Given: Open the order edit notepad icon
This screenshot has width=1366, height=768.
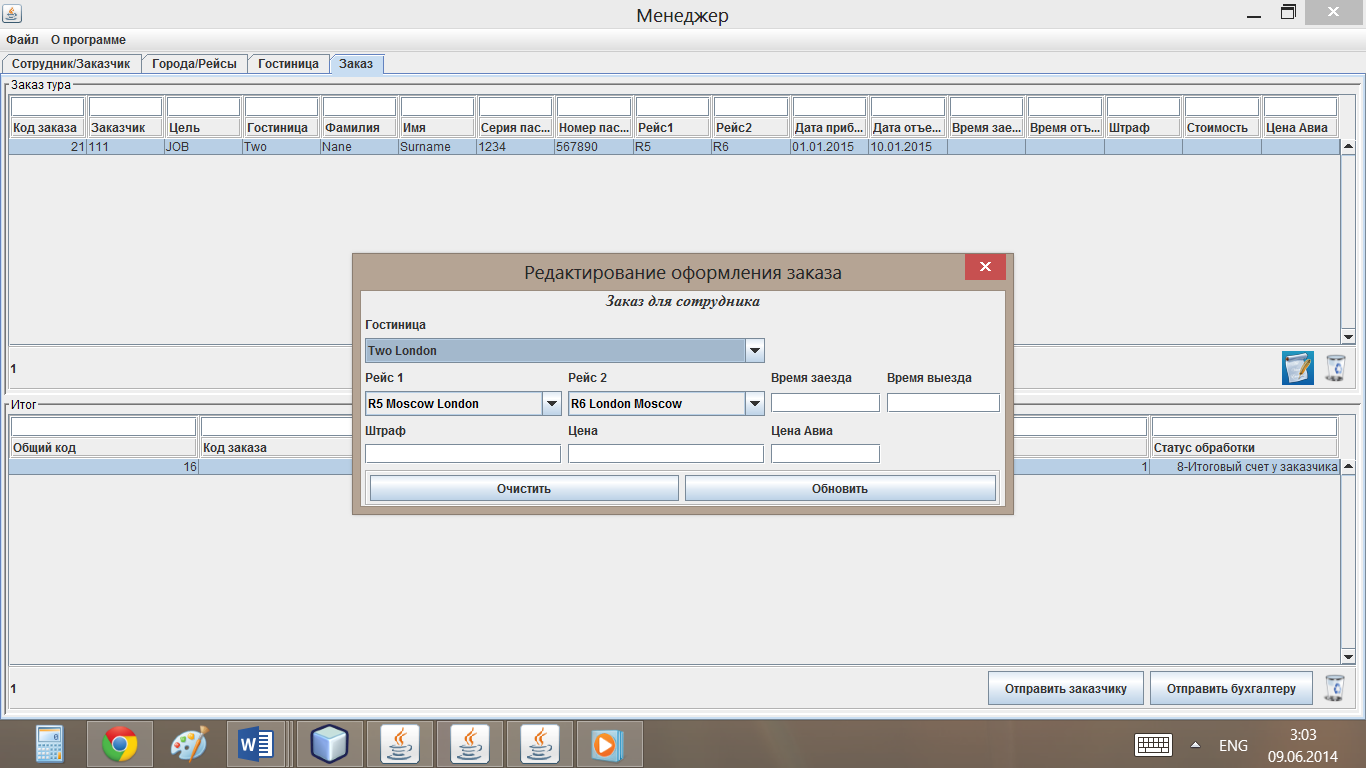Looking at the screenshot, I should [1298, 368].
